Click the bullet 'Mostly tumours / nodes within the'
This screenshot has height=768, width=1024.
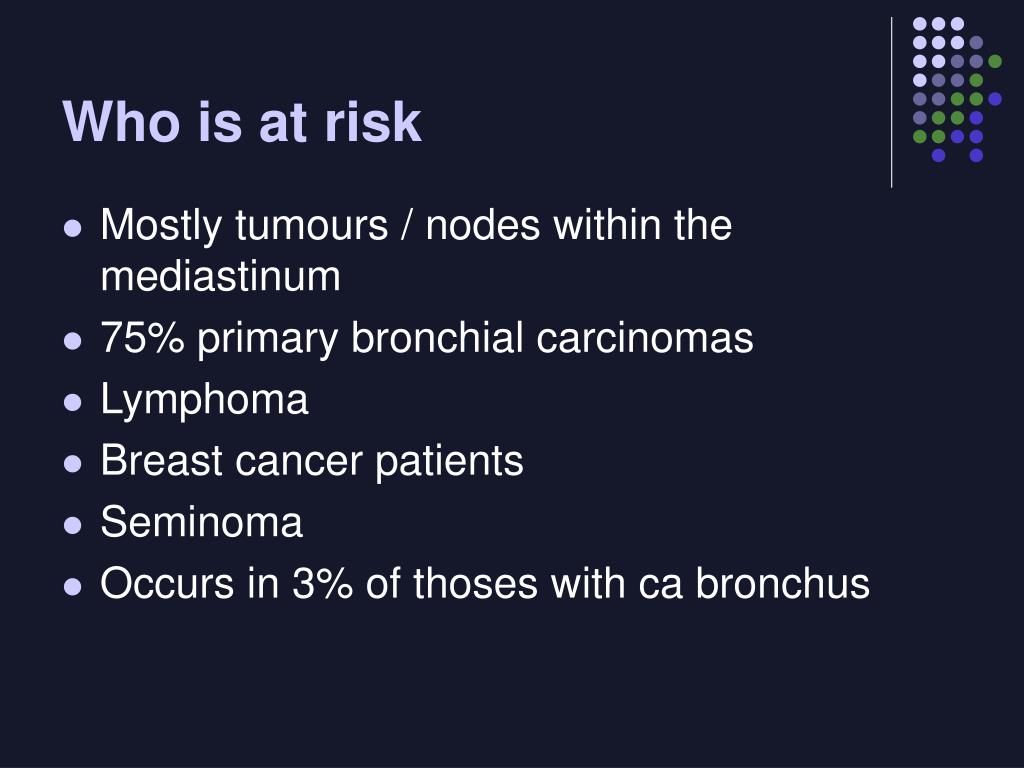[x=416, y=225]
